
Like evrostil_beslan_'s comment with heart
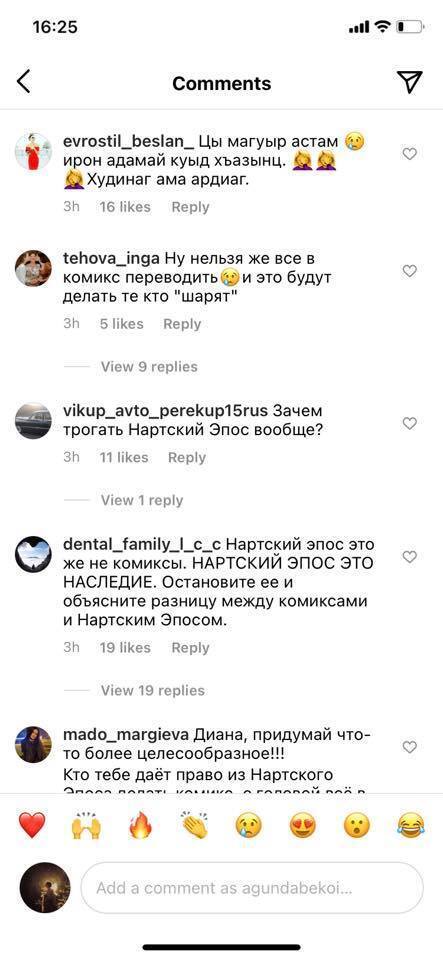pyautogui.click(x=409, y=154)
